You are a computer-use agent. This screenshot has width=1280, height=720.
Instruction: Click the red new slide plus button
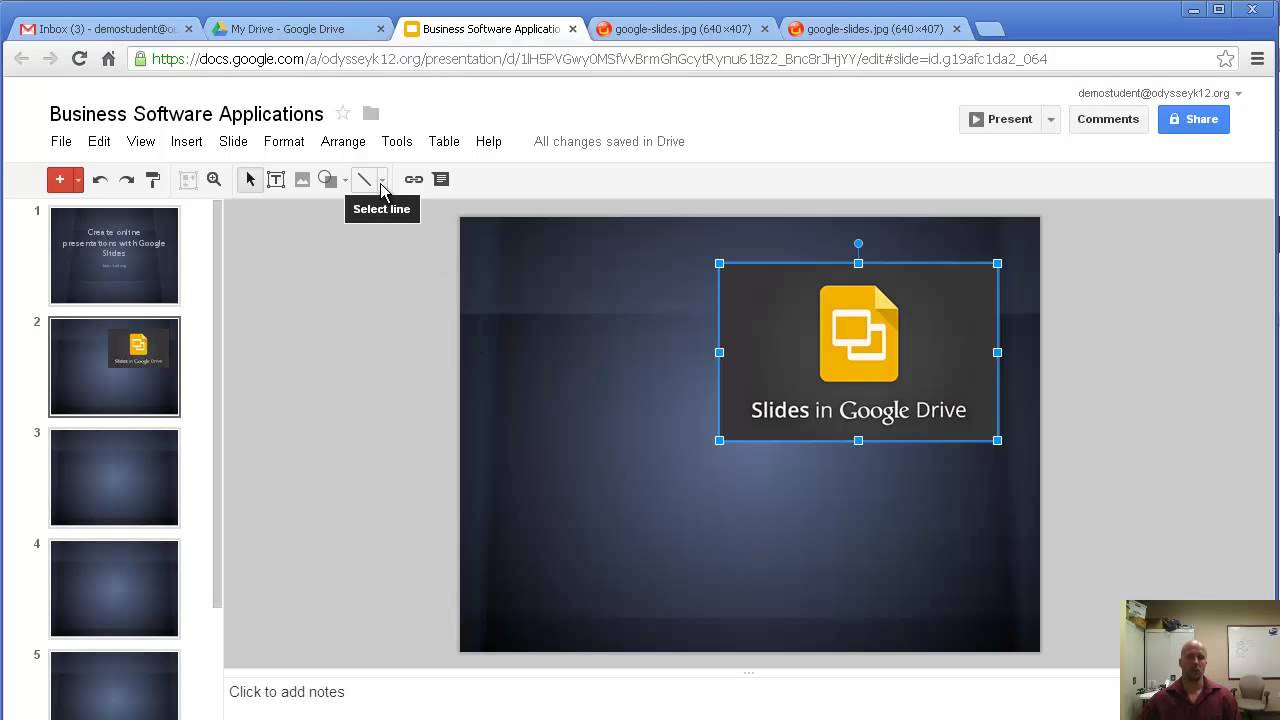pyautogui.click(x=60, y=179)
